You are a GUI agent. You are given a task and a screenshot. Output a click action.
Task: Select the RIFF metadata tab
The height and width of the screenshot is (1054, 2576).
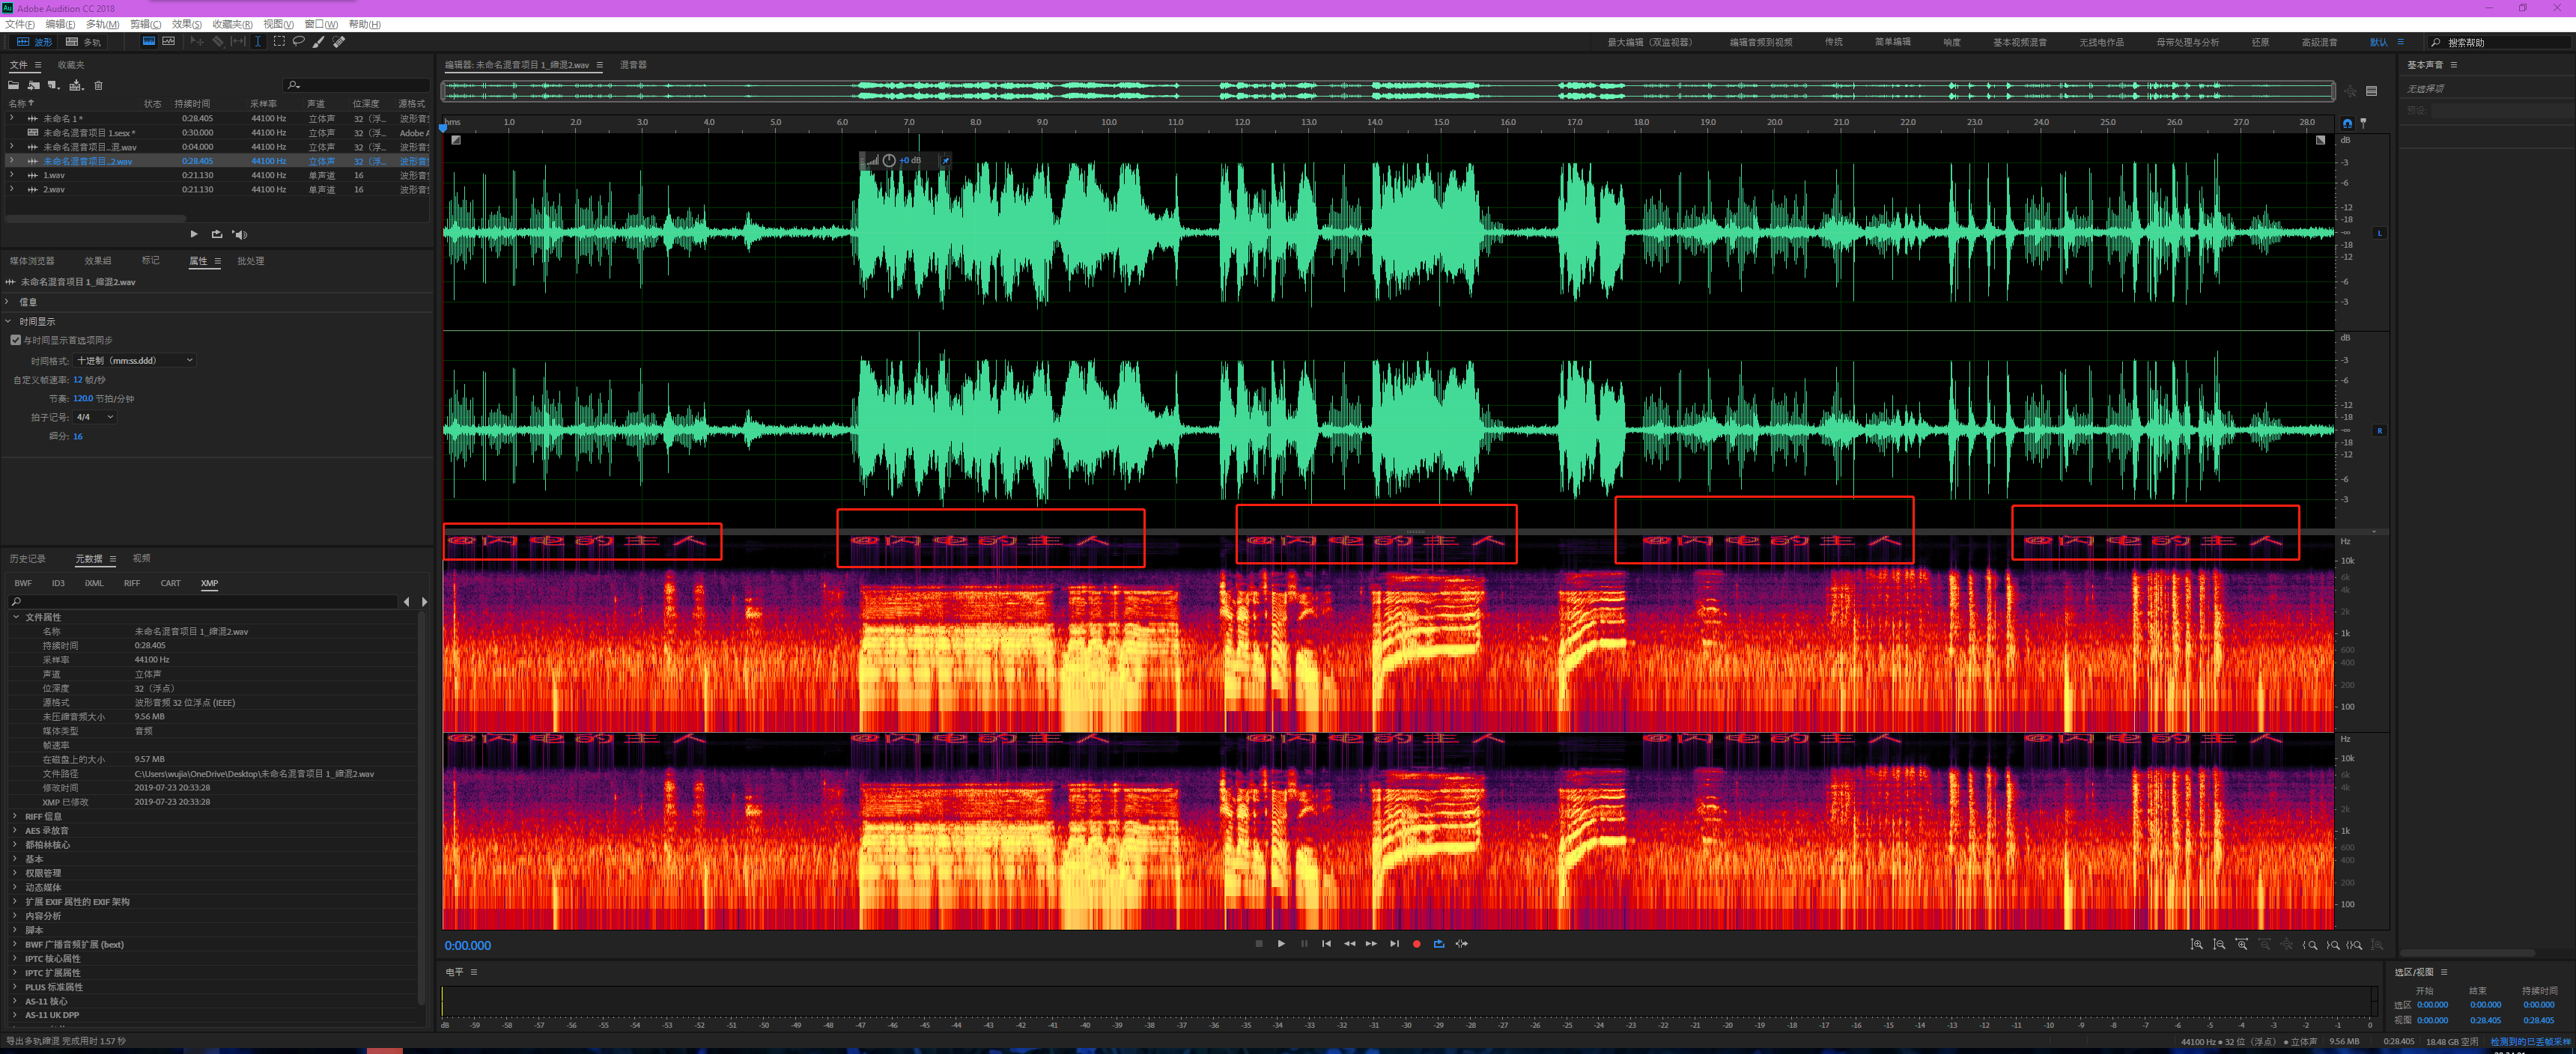(x=132, y=583)
